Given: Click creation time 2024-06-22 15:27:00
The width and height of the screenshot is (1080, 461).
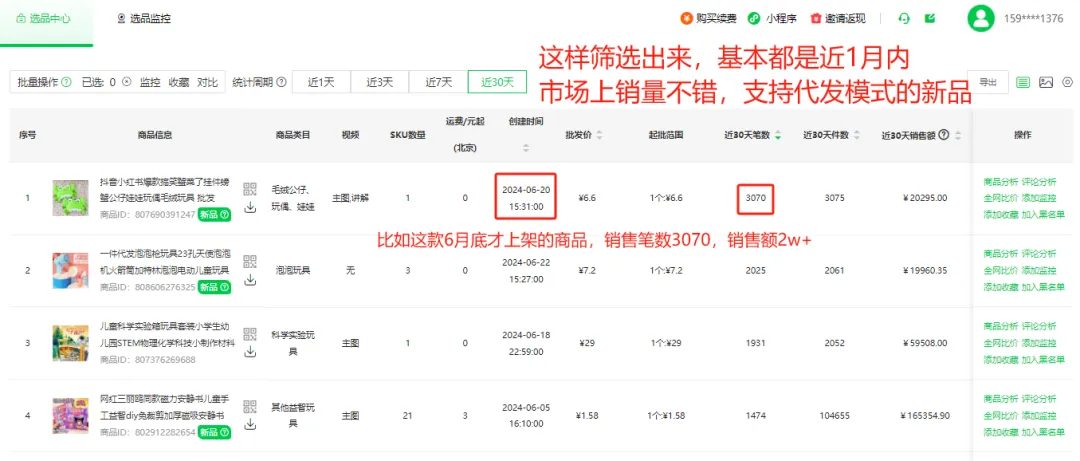Looking at the screenshot, I should pos(525,270).
